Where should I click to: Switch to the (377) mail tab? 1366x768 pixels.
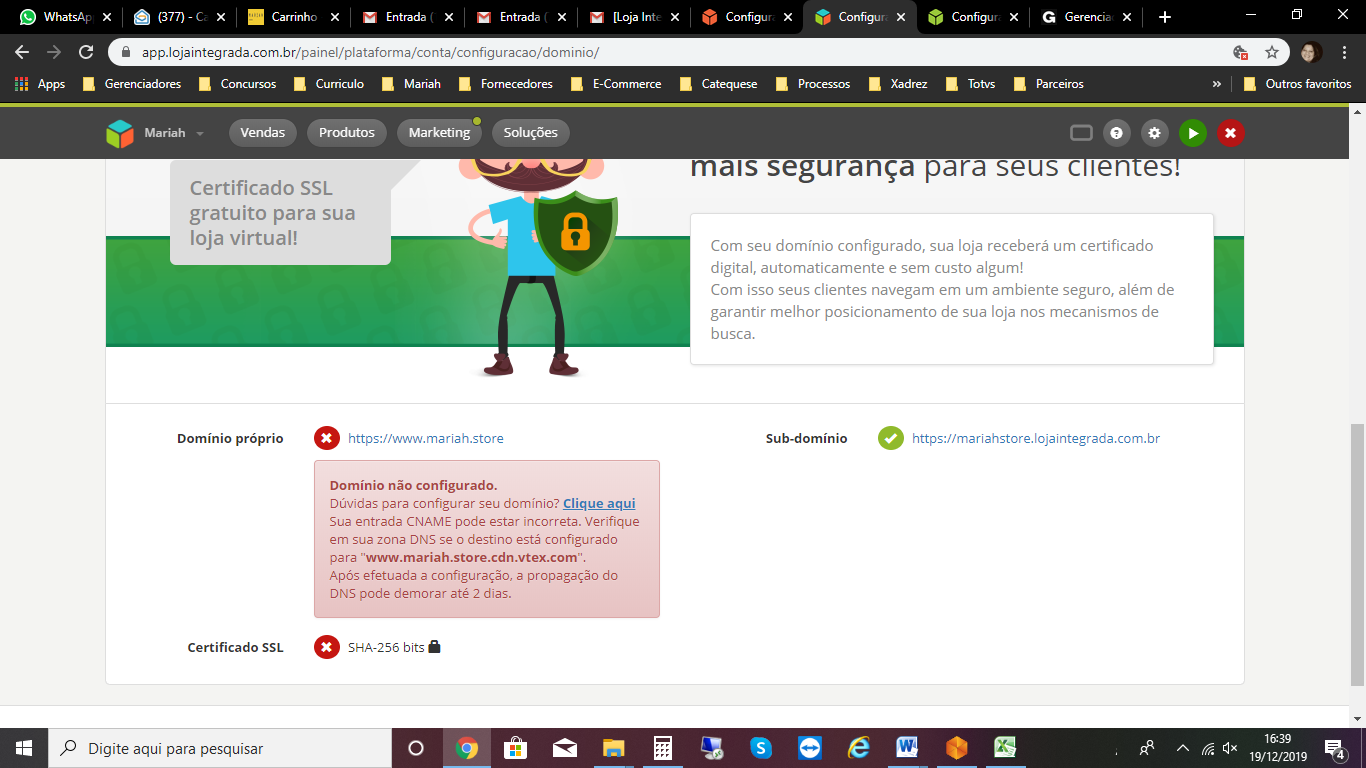tap(180, 17)
